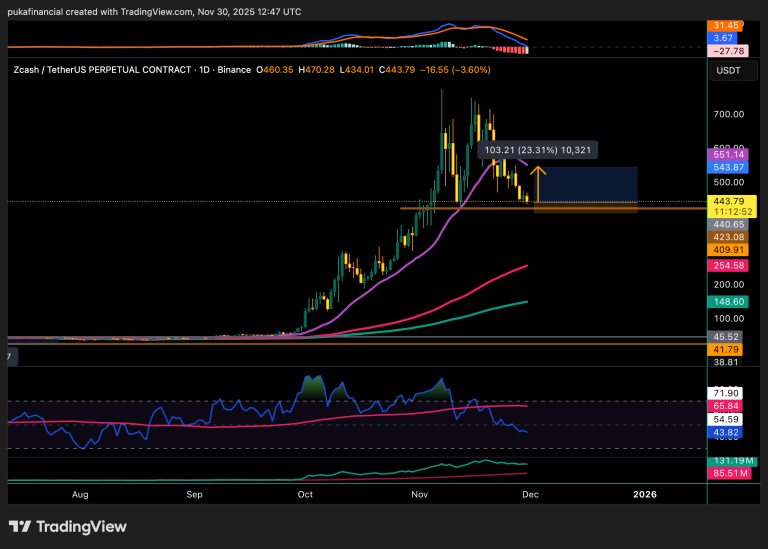Click the purple 551.14 price label
Screen dimensions: 768x549
728,155
